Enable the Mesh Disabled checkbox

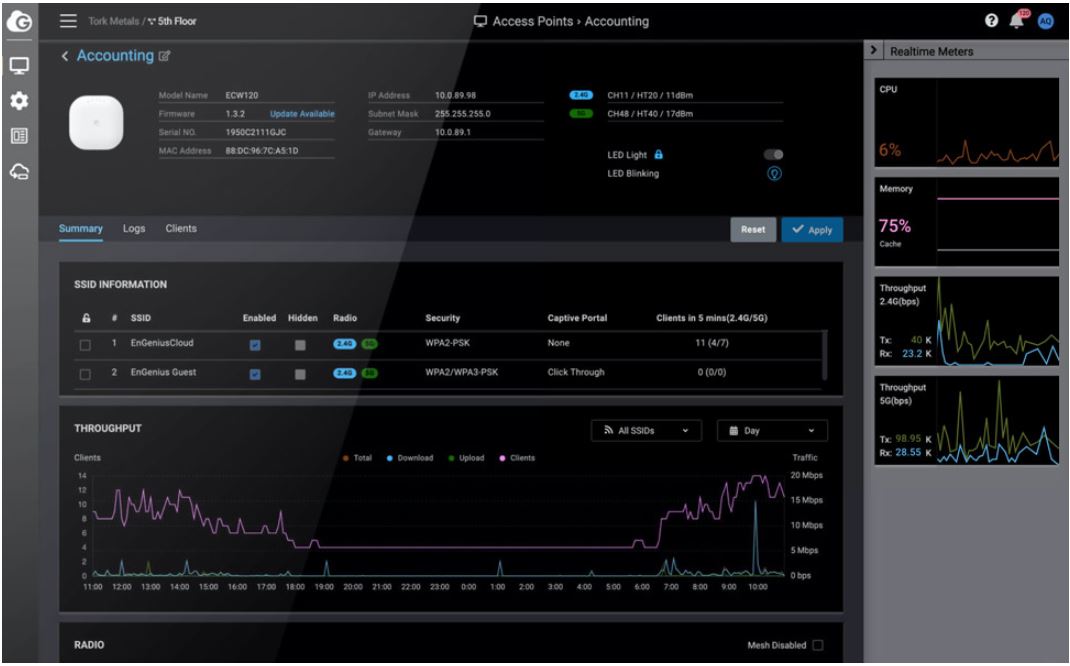coord(817,645)
